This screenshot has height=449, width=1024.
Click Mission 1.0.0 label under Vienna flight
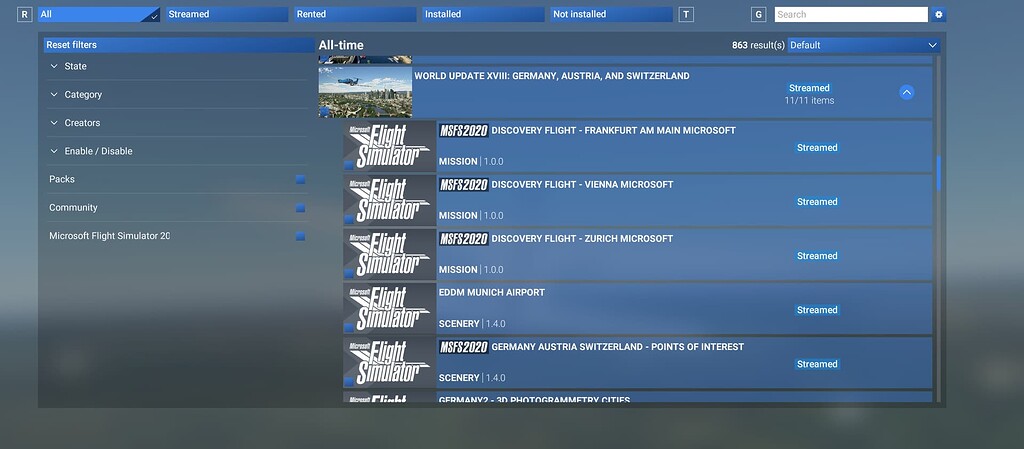tap(471, 215)
